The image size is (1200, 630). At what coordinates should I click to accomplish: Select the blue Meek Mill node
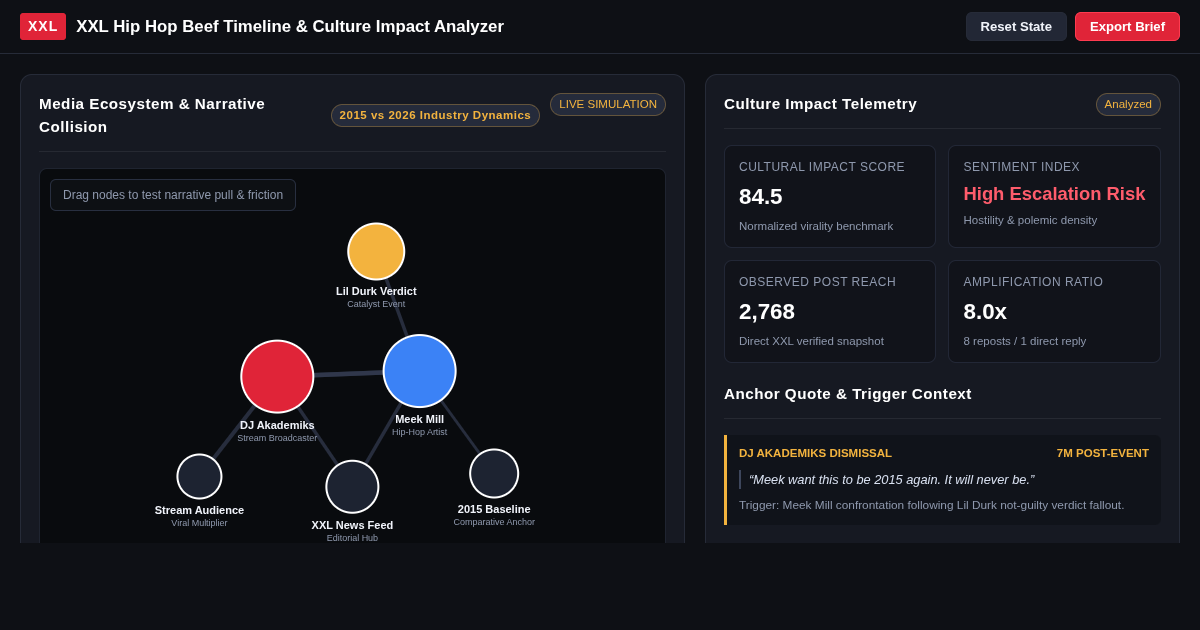tap(420, 371)
